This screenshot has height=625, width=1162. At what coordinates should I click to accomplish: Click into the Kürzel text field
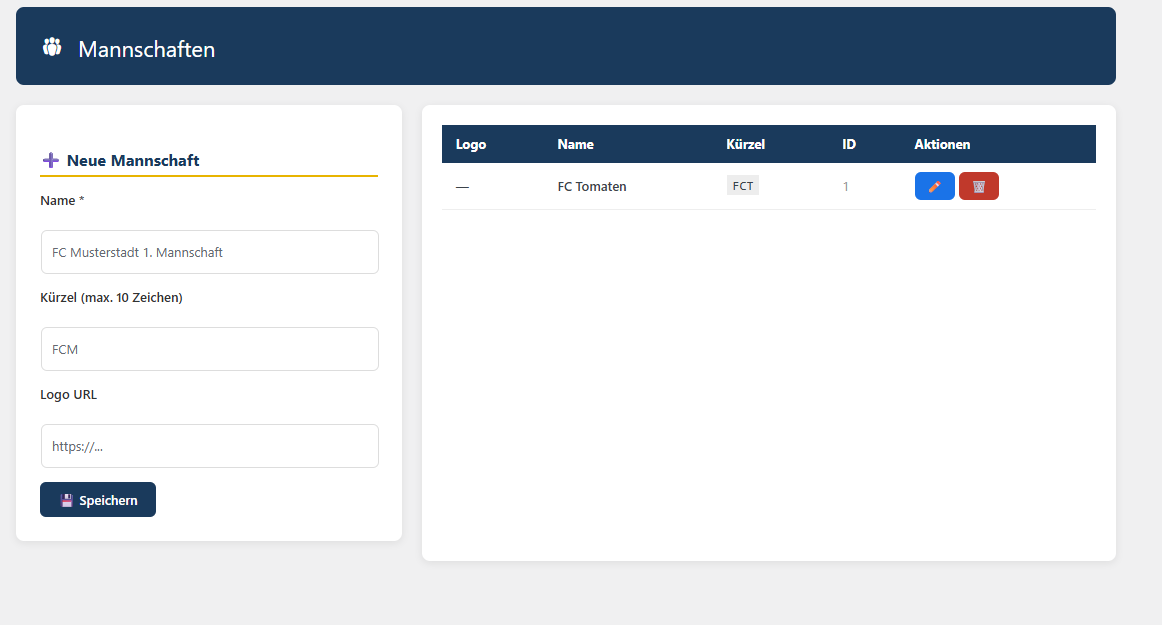point(209,349)
